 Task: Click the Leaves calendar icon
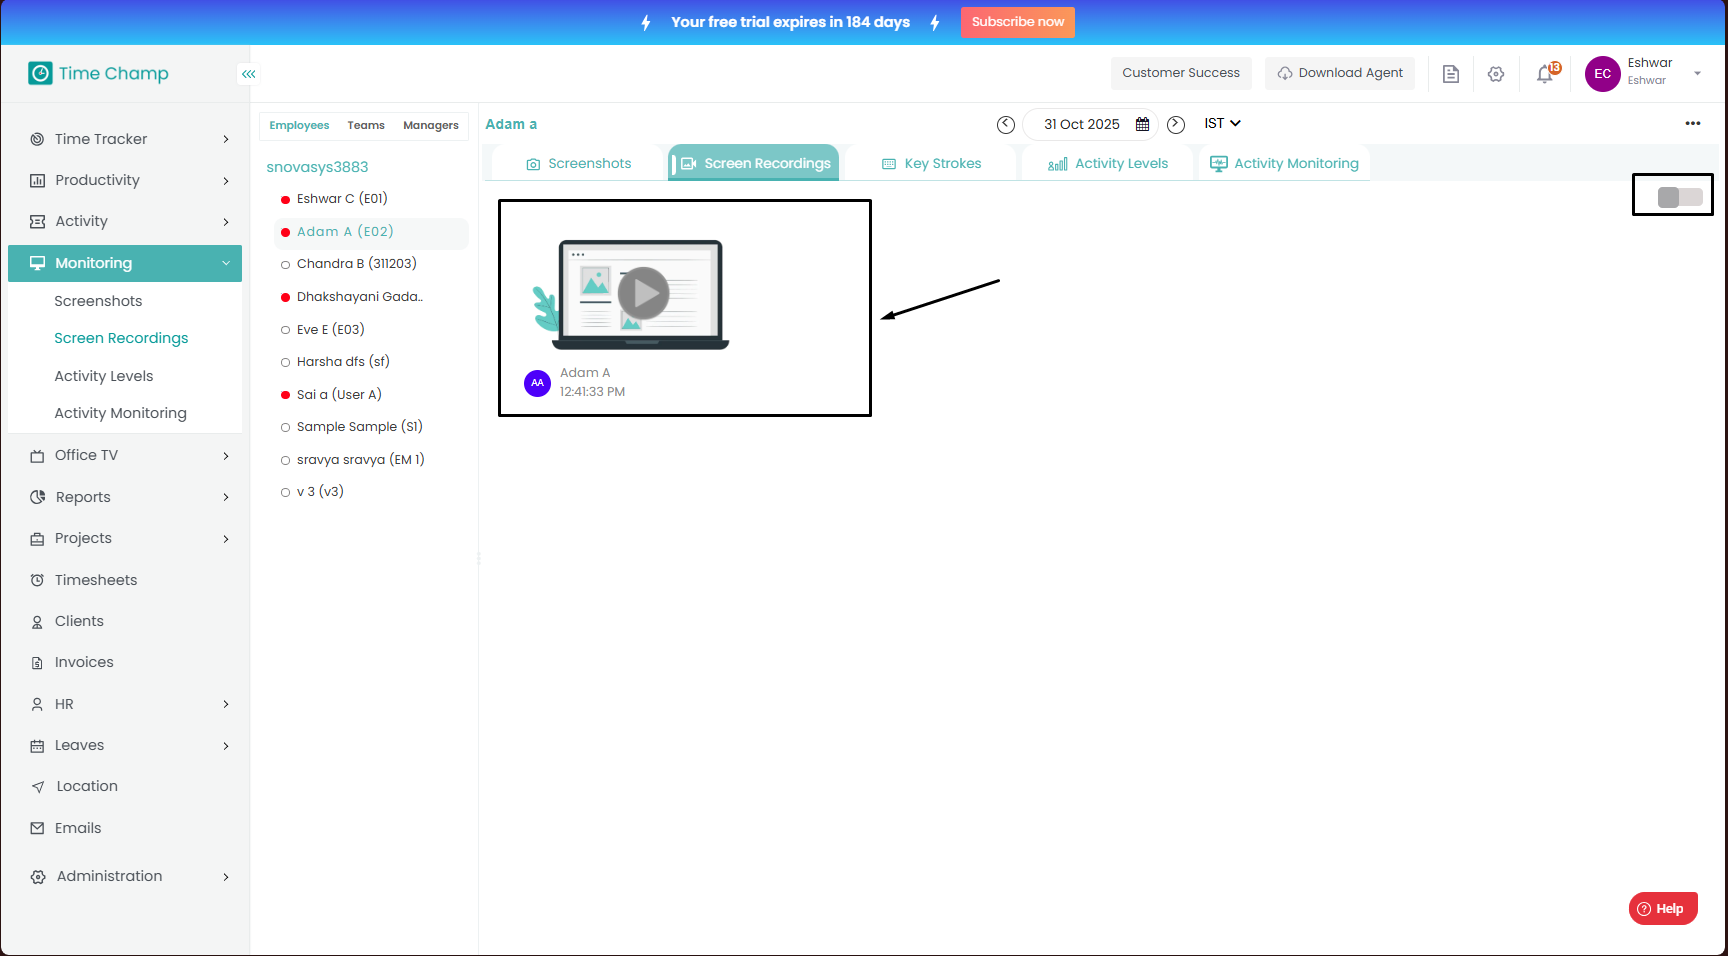tap(37, 746)
